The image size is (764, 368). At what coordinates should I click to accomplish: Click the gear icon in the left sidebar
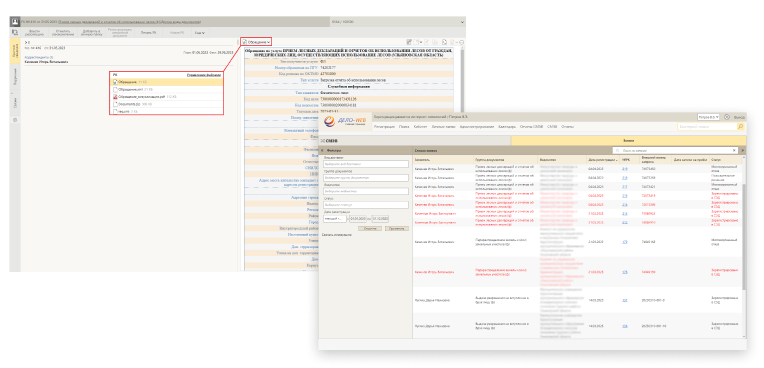coord(15,120)
